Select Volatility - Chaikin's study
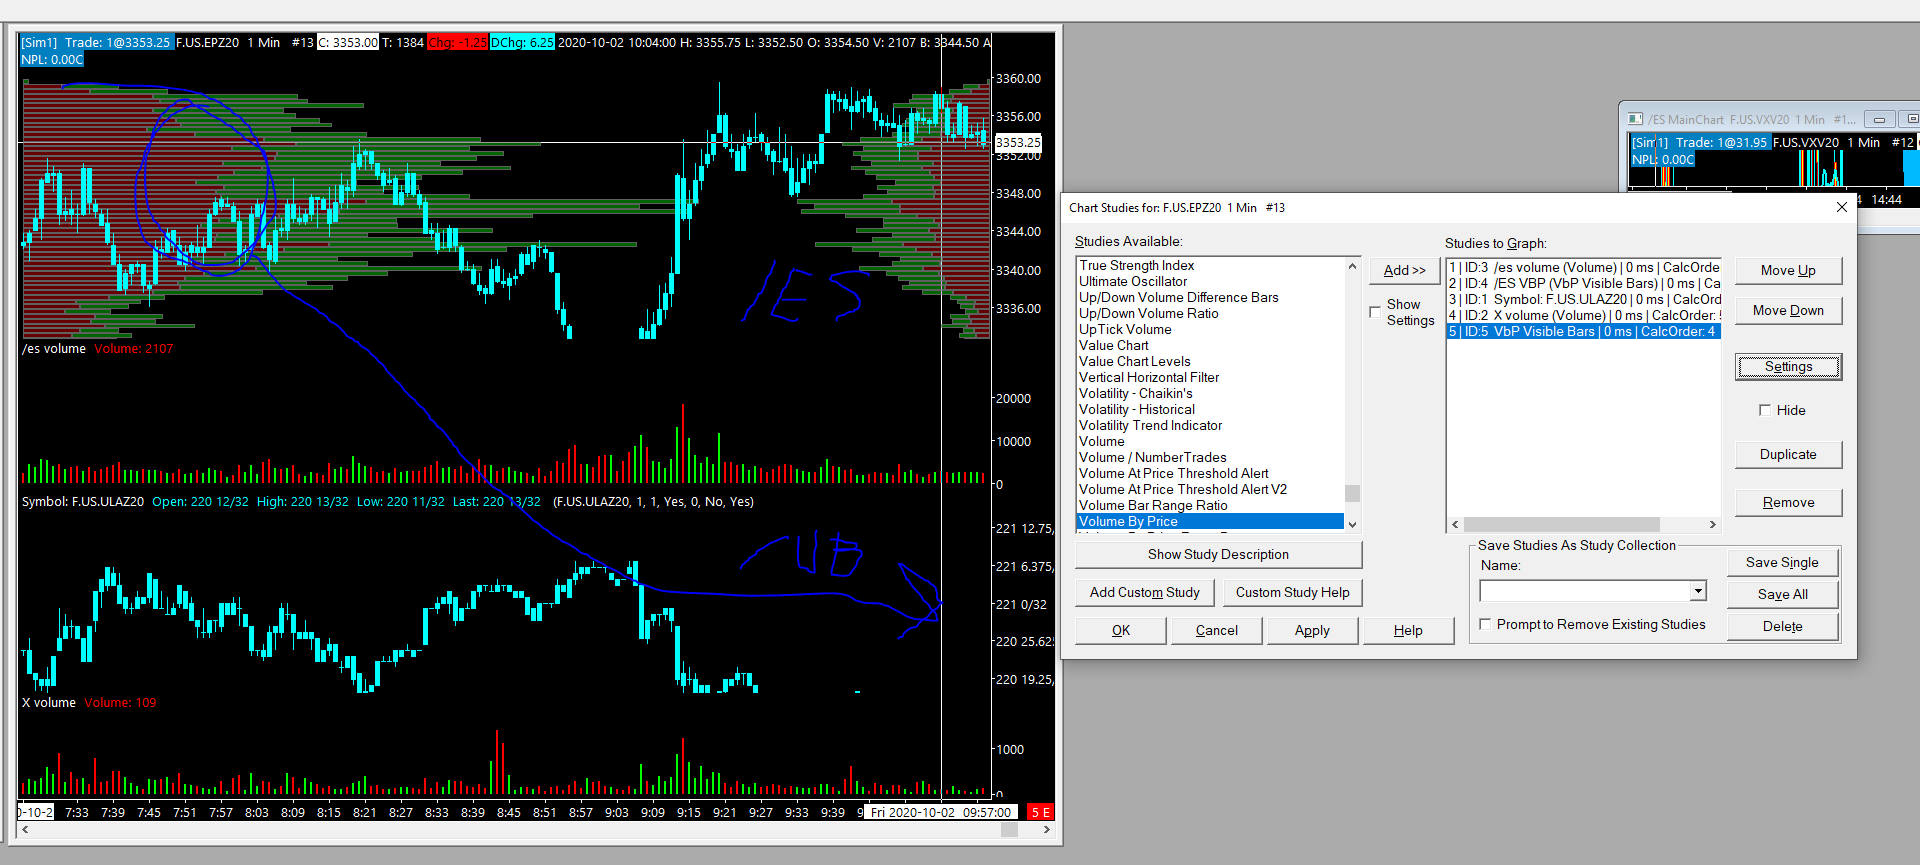The width and height of the screenshot is (1920, 865). [1210, 393]
